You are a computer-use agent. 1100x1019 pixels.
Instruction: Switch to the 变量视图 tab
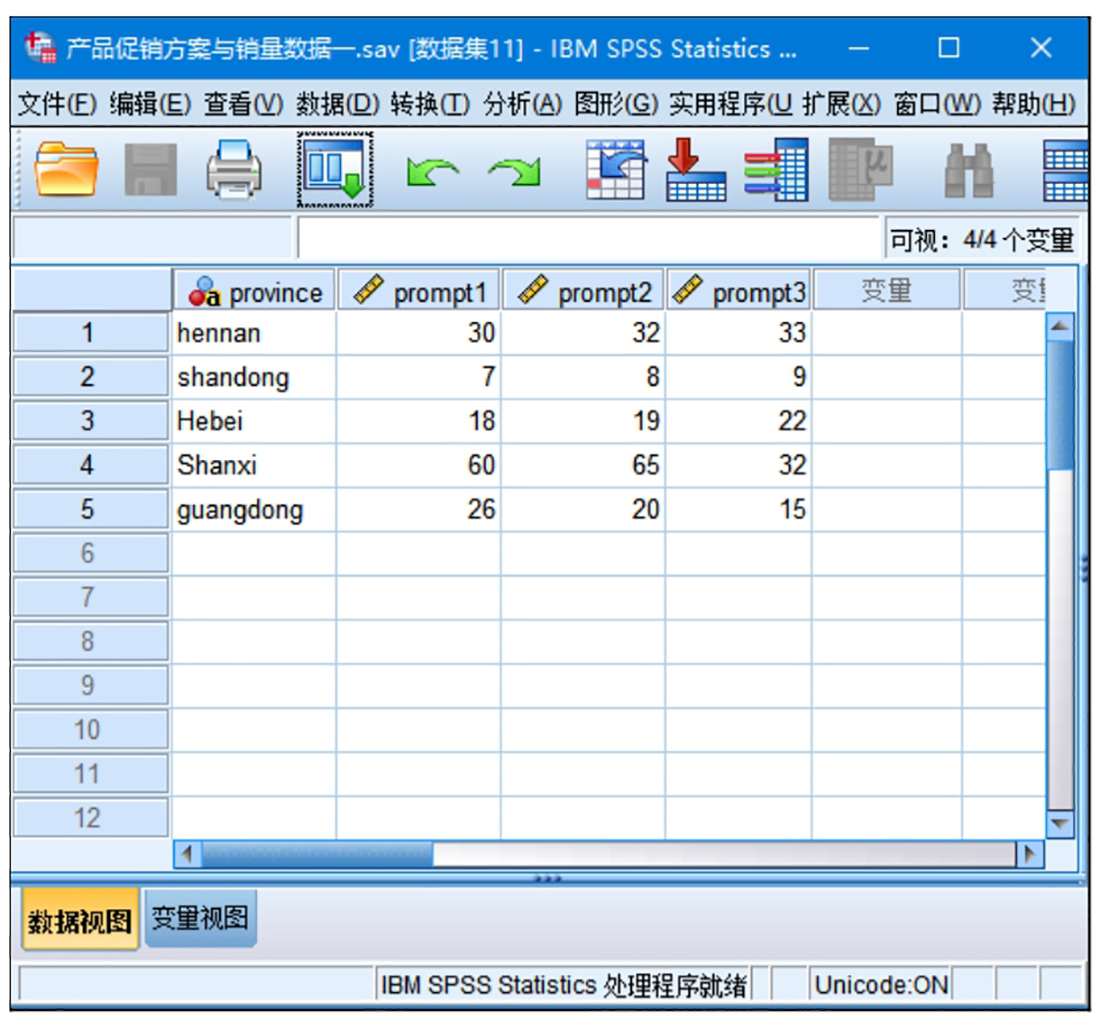200,918
